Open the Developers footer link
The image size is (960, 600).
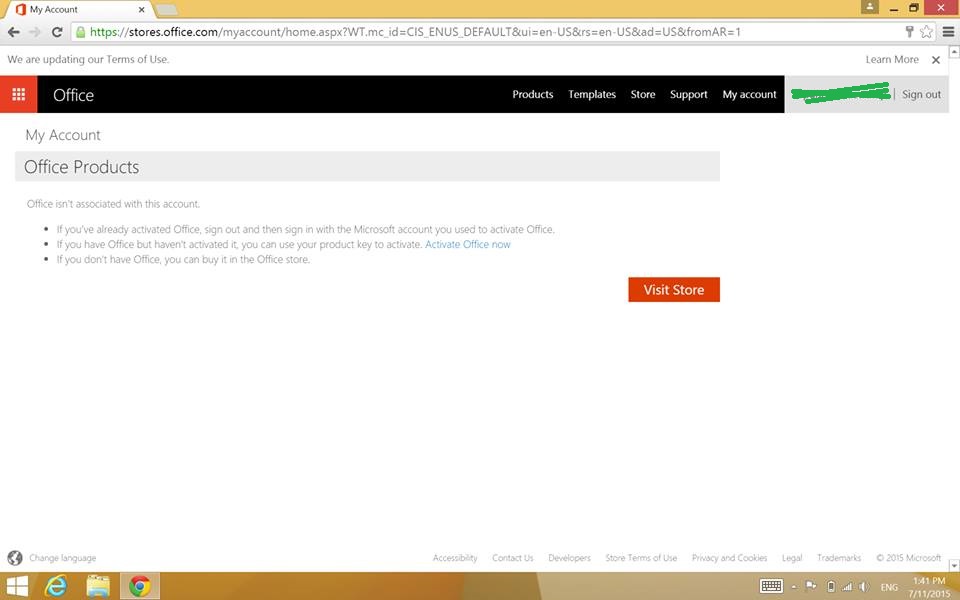point(569,558)
